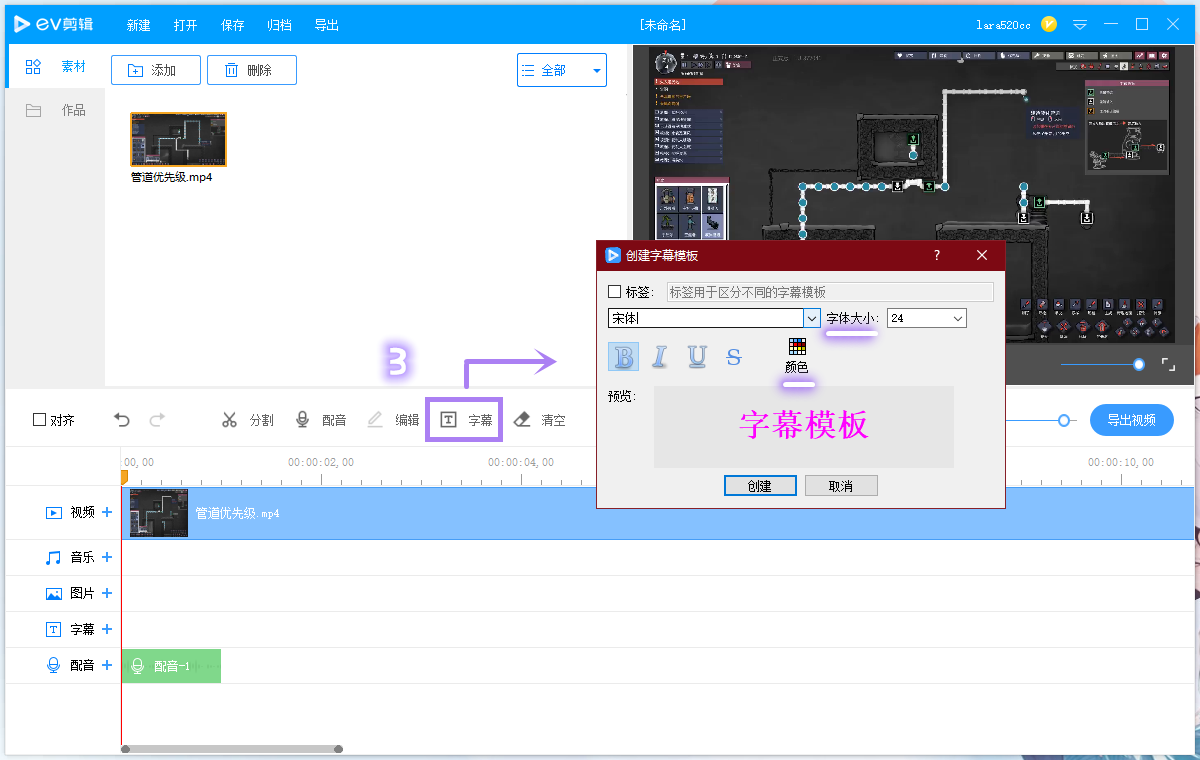Click the 字幕 track T icon
Viewport: 1200px width, 760px height.
54,629
